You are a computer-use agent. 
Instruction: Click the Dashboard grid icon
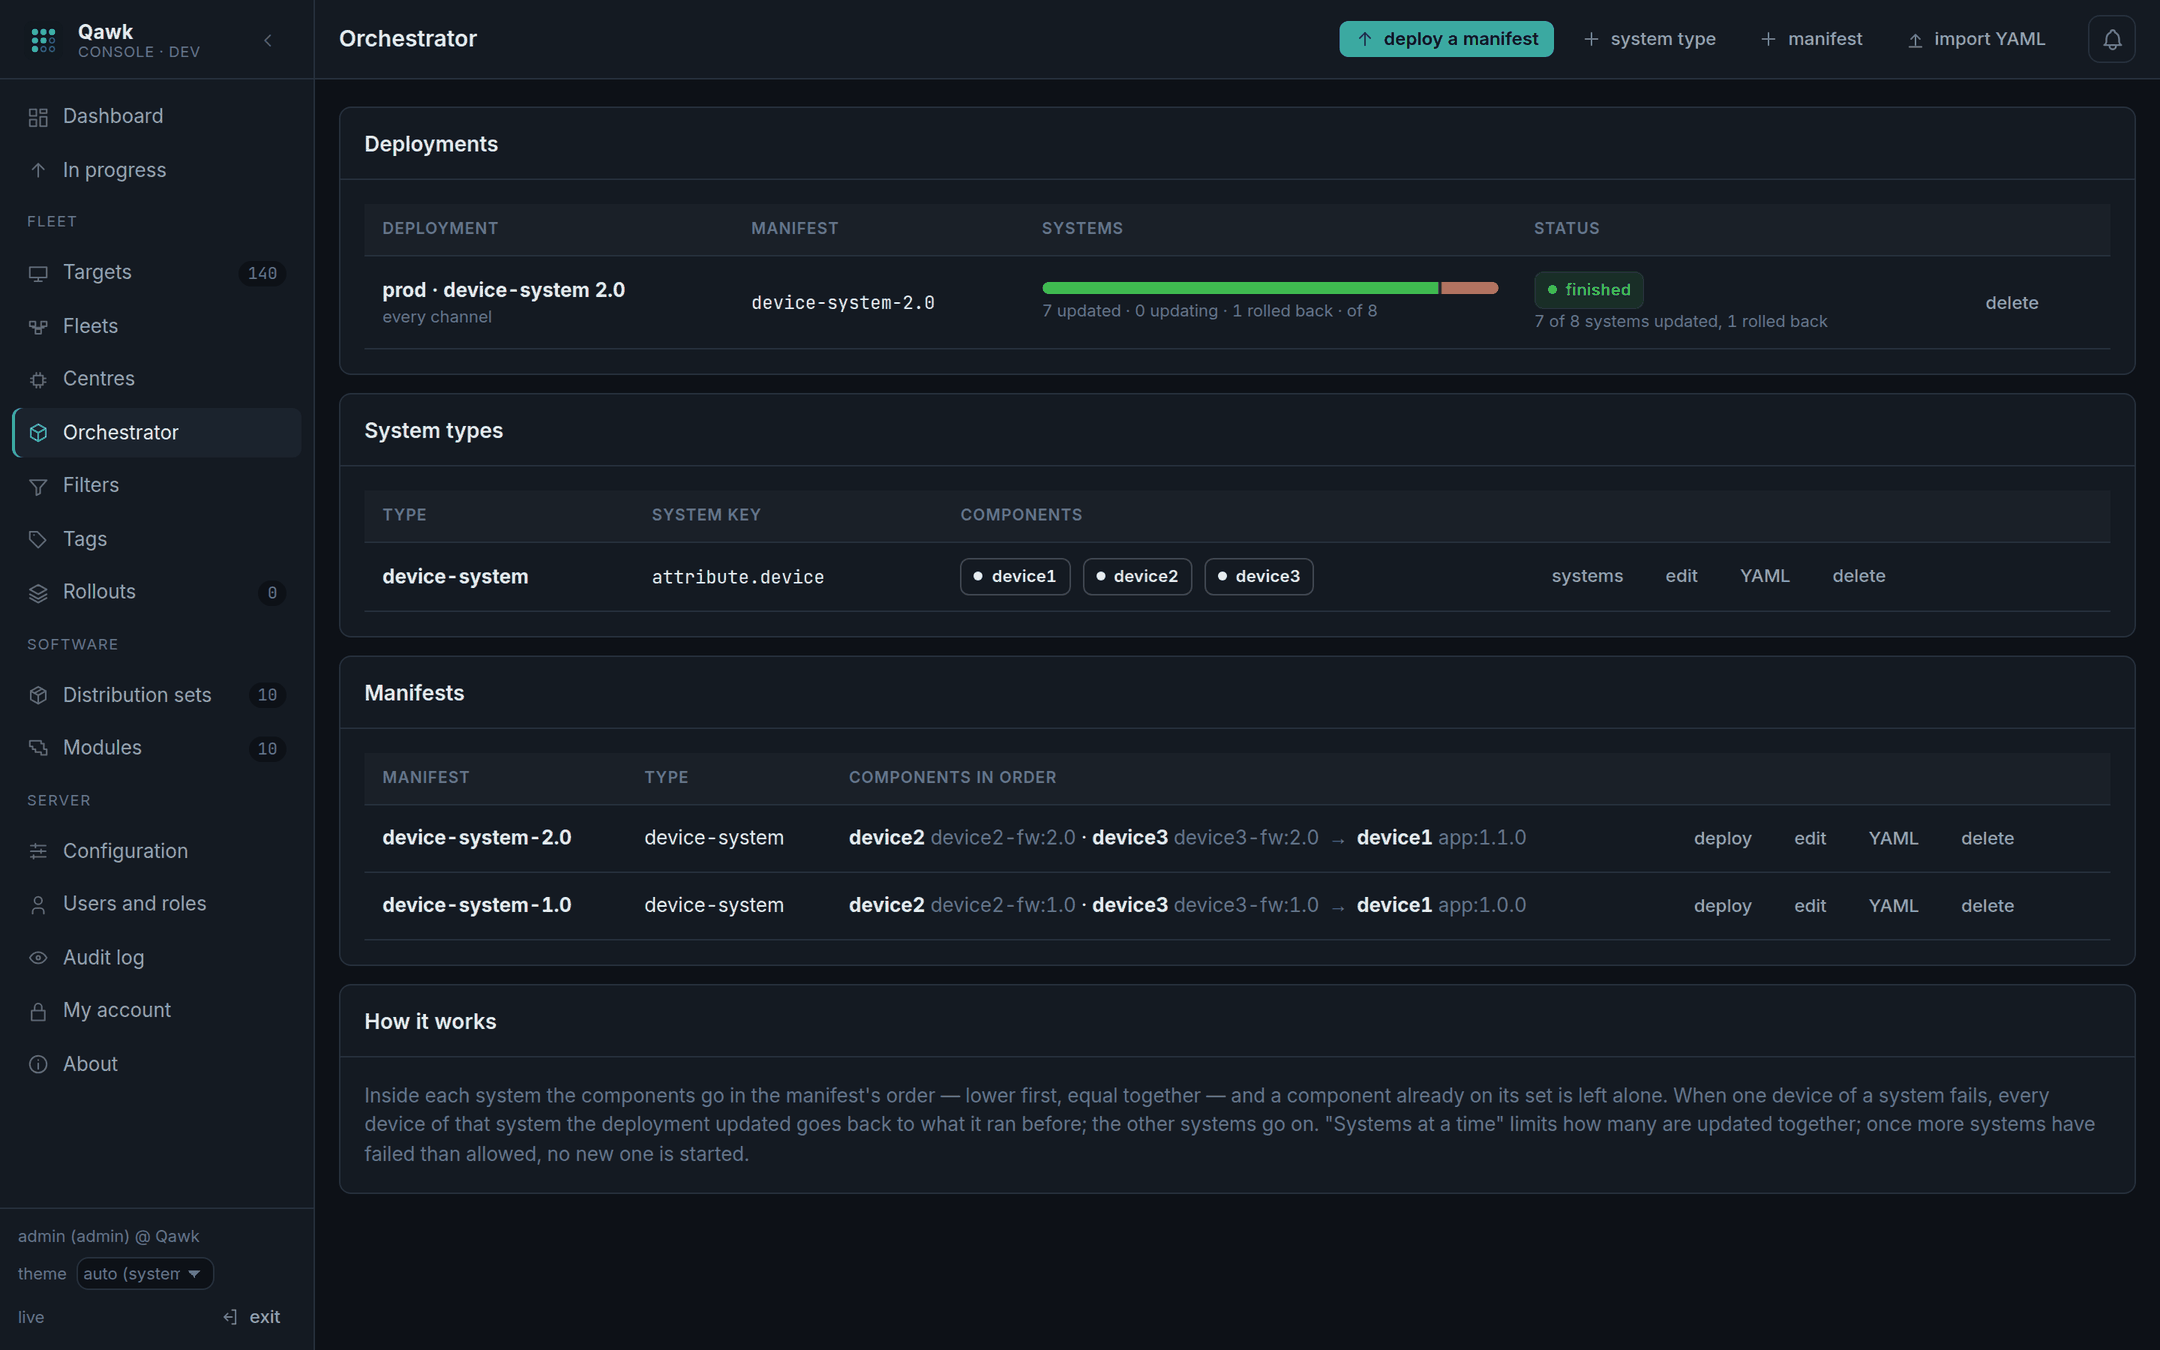click(x=38, y=117)
